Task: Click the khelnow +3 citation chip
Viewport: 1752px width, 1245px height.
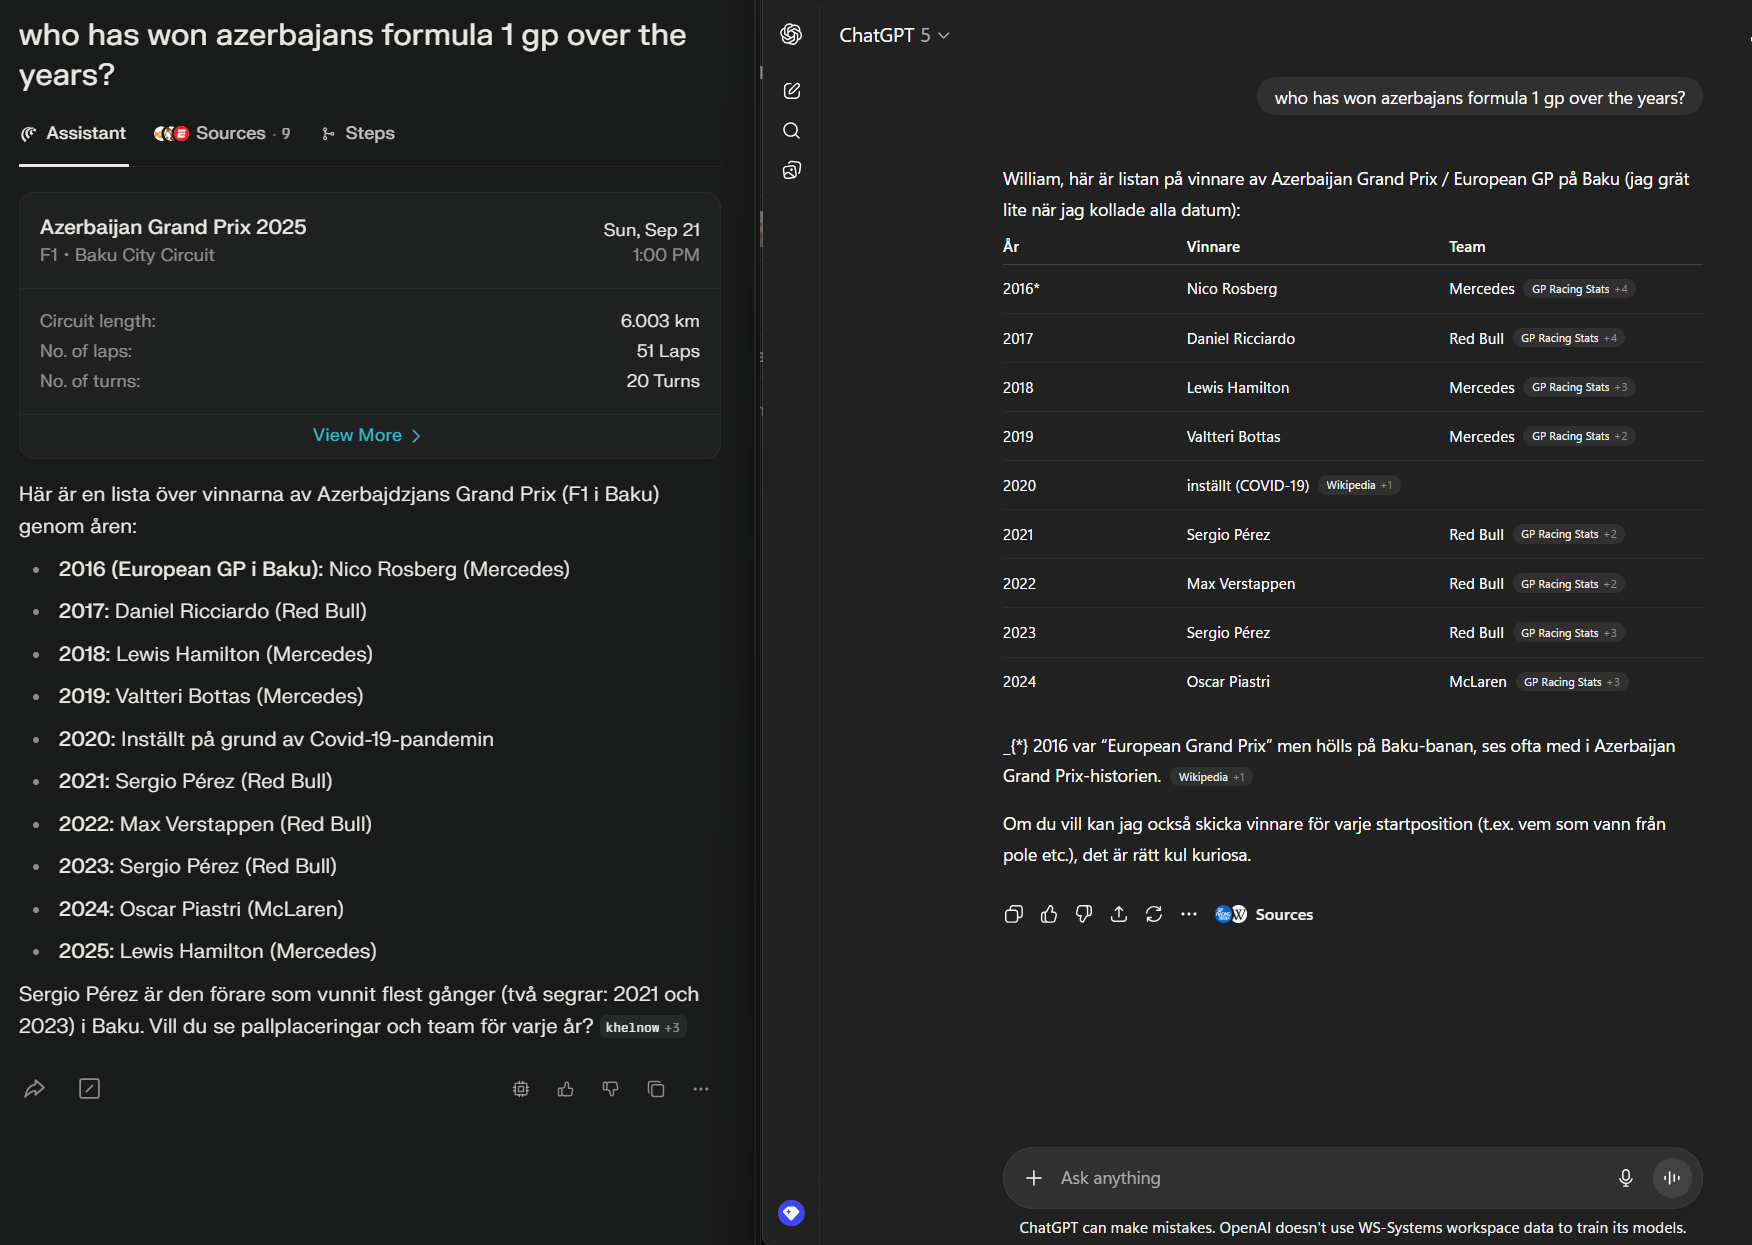Action: [643, 1027]
